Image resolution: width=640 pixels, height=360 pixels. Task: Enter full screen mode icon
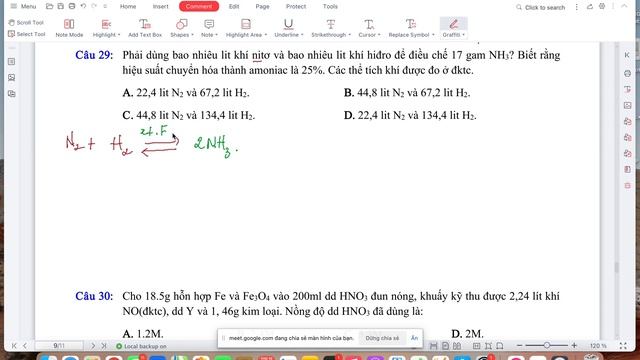click(623, 346)
